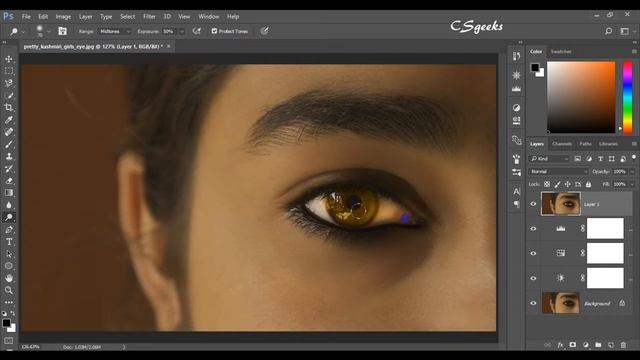Enable airbrush build-up effect
The height and width of the screenshot is (360, 640).
pos(197,31)
